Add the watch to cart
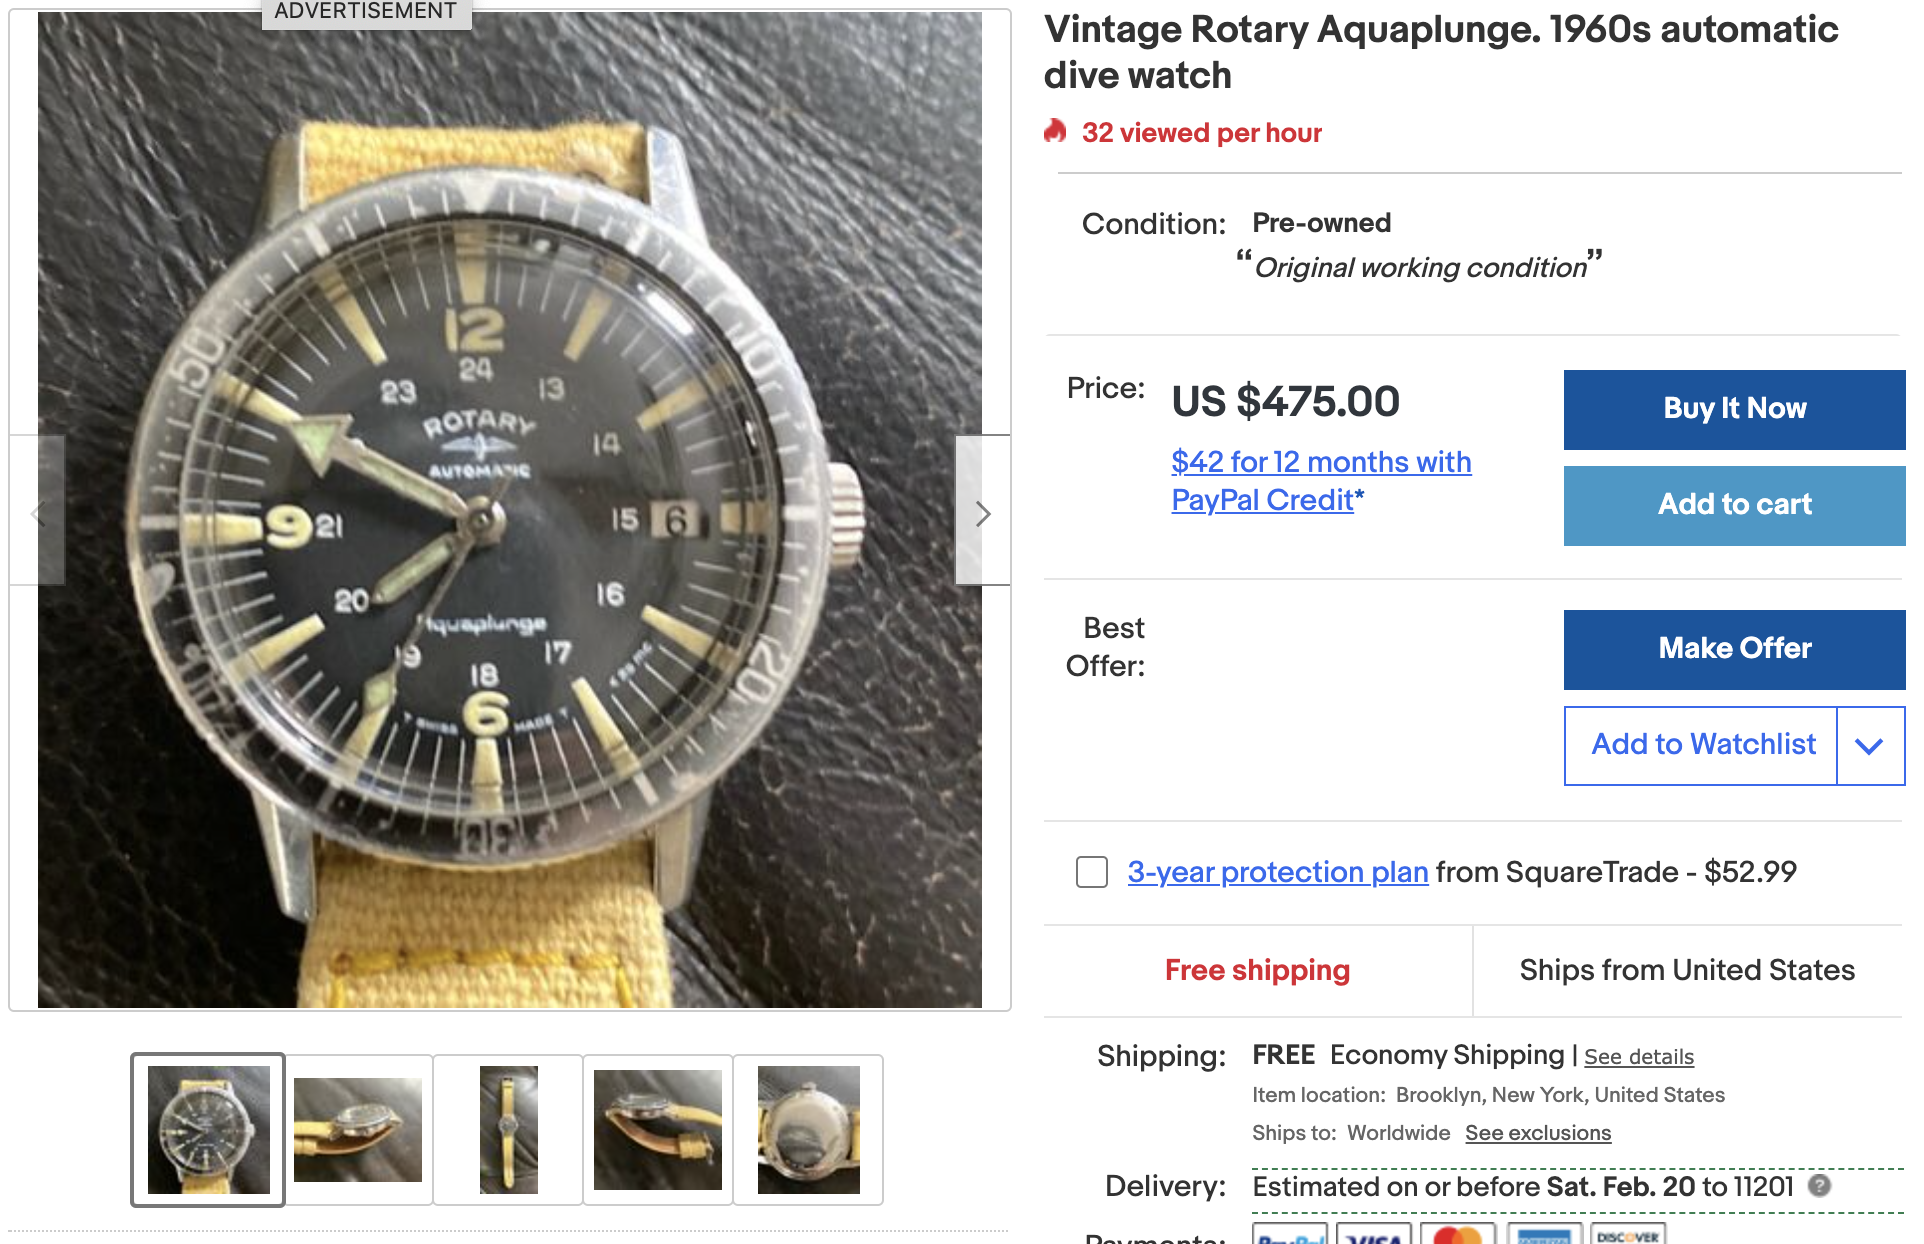 click(1734, 505)
